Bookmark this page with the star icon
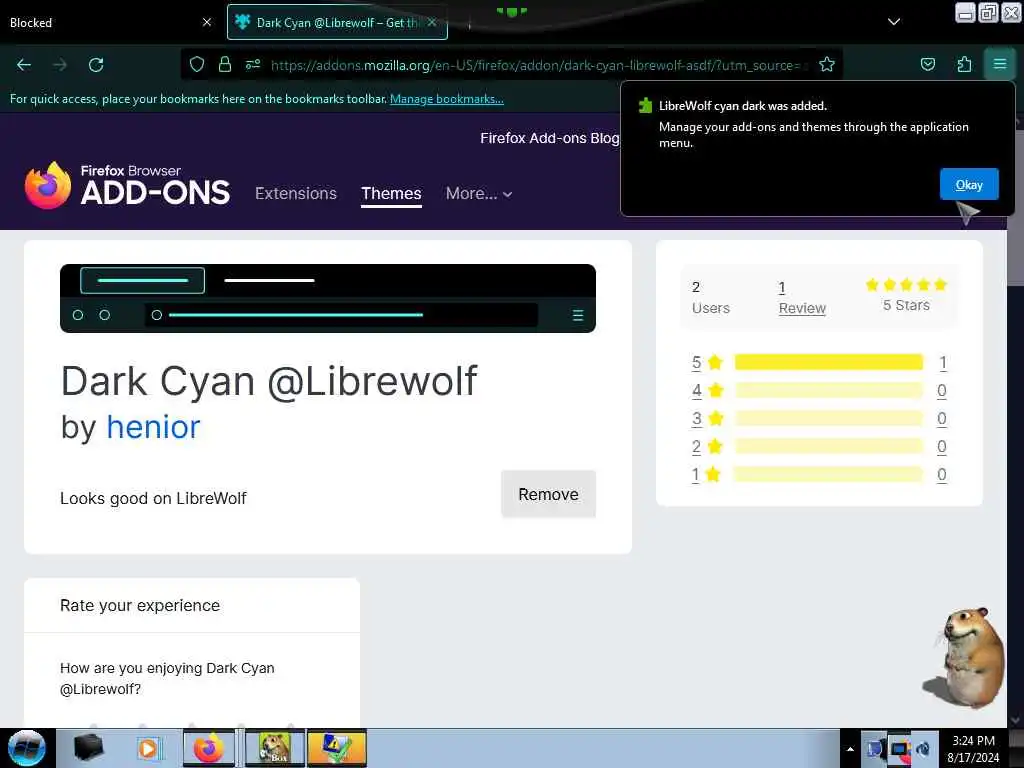 pyautogui.click(x=827, y=65)
